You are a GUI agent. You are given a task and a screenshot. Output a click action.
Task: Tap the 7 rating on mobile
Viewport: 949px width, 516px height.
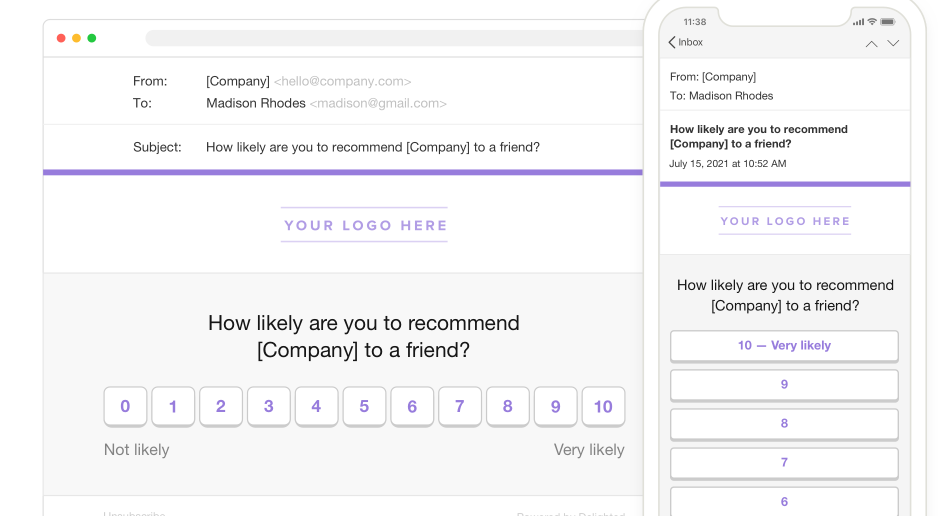coord(784,462)
